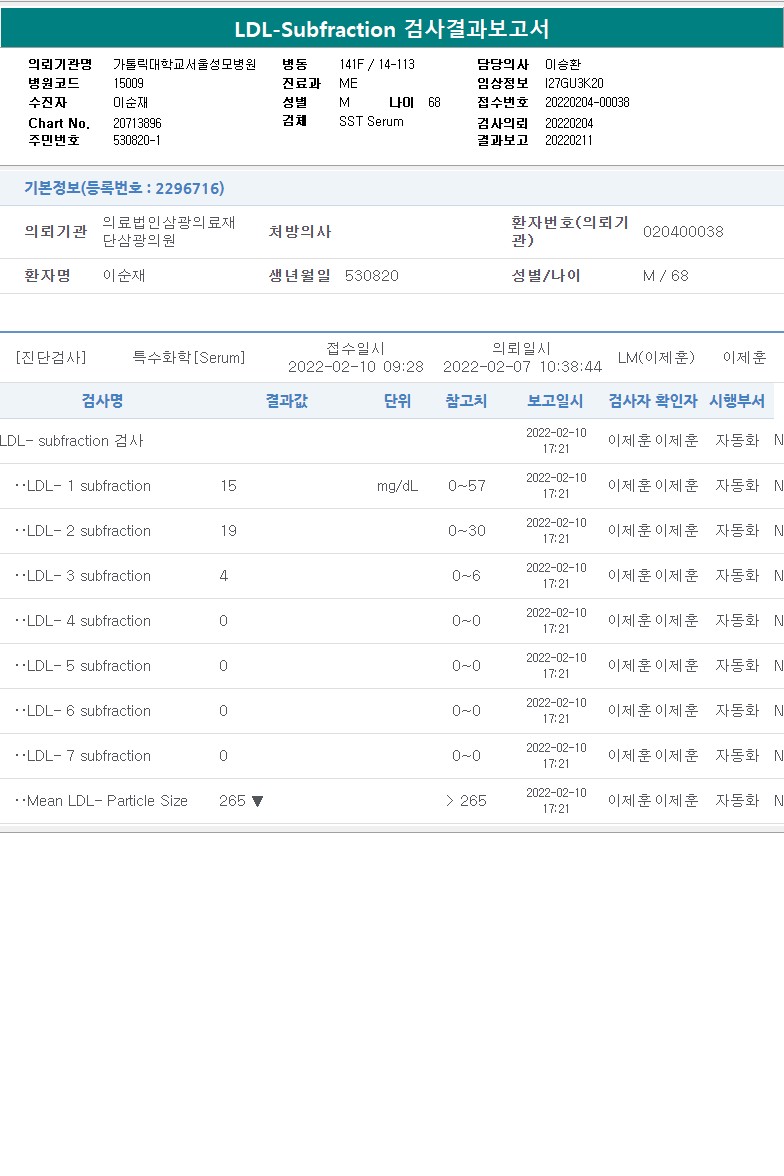
Task: Click the down-triangle icon beside 265
Action: pos(257,801)
